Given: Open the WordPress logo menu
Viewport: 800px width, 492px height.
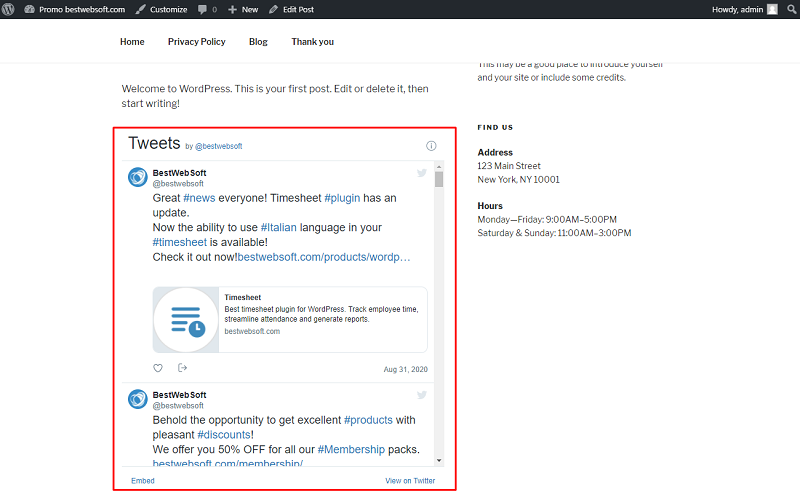Looking at the screenshot, I should [x=8, y=9].
